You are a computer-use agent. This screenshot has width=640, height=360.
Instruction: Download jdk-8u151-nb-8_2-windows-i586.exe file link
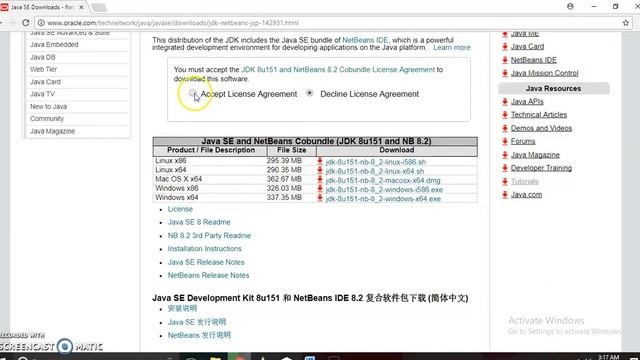tap(384, 190)
